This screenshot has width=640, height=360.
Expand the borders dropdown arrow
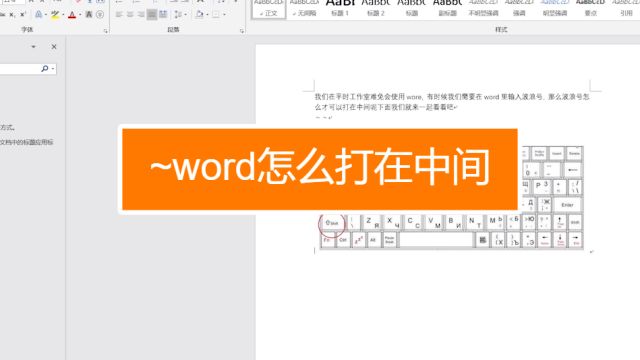pos(224,15)
